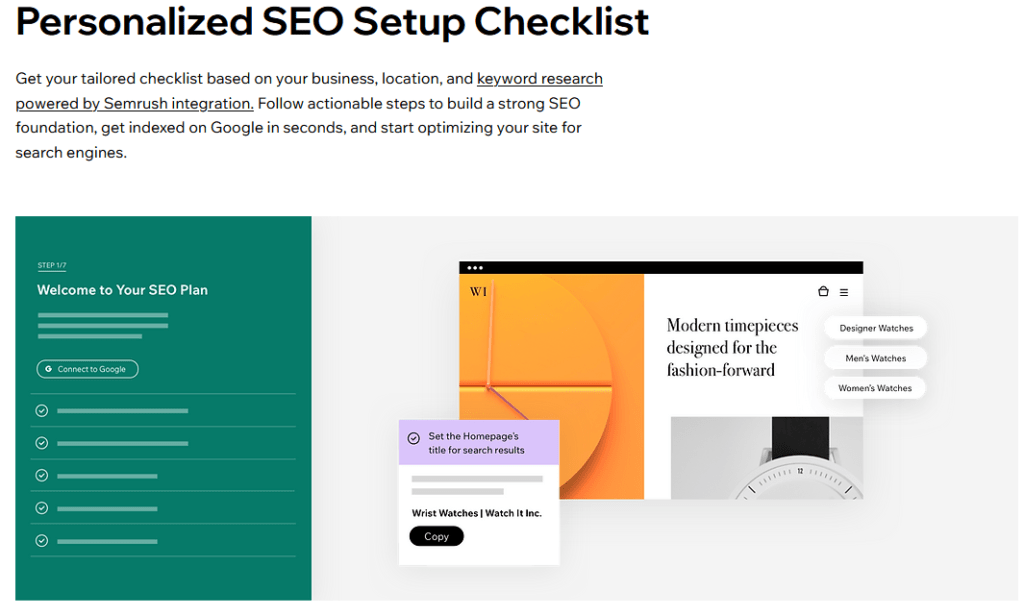Click the Google logo in Connect button
The width and height of the screenshot is (1024, 616).
coord(48,369)
